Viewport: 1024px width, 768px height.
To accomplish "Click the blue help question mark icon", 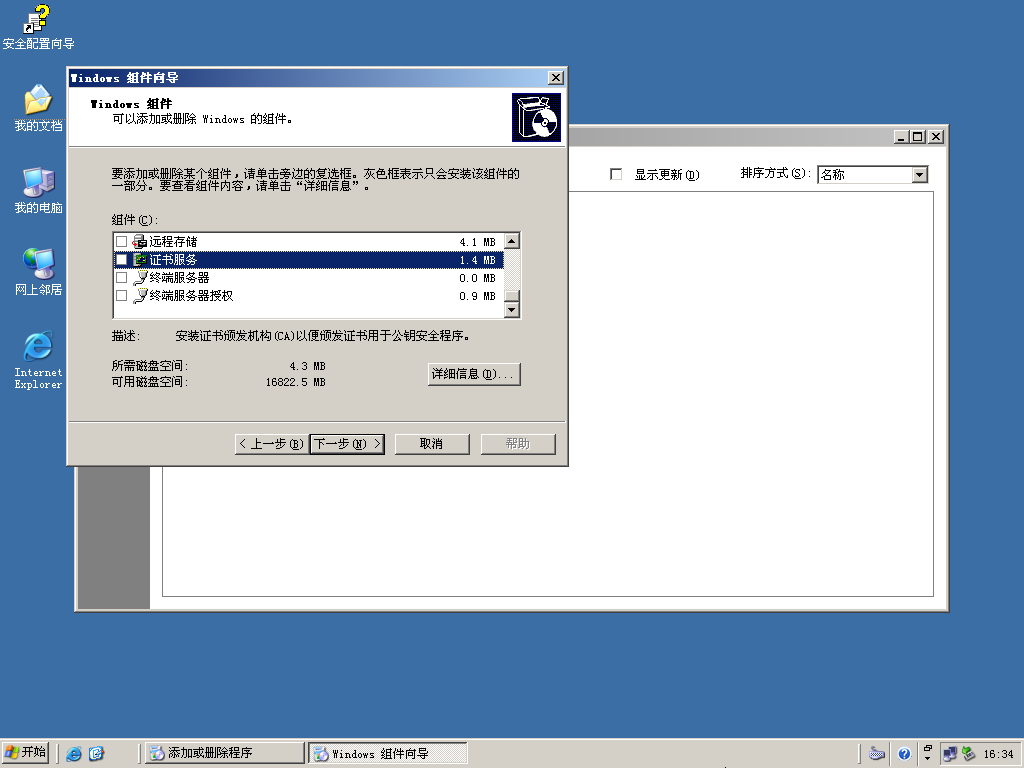I will point(904,754).
